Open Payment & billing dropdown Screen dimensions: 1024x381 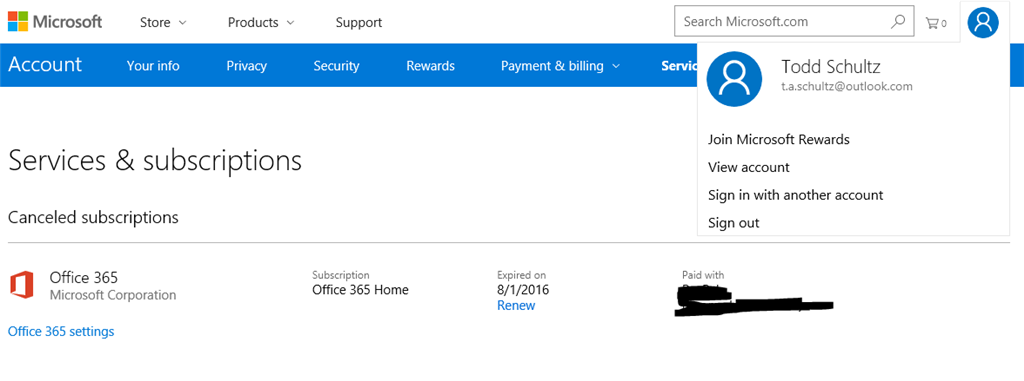point(560,65)
